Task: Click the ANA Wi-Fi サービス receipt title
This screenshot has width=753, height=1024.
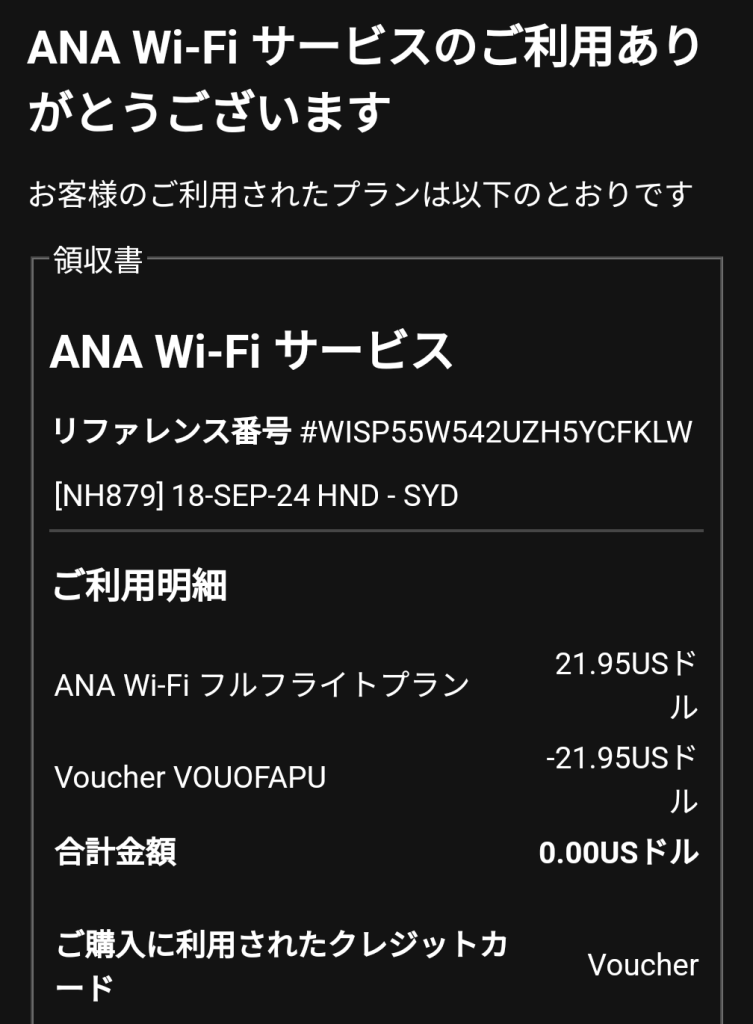Action: 251,351
